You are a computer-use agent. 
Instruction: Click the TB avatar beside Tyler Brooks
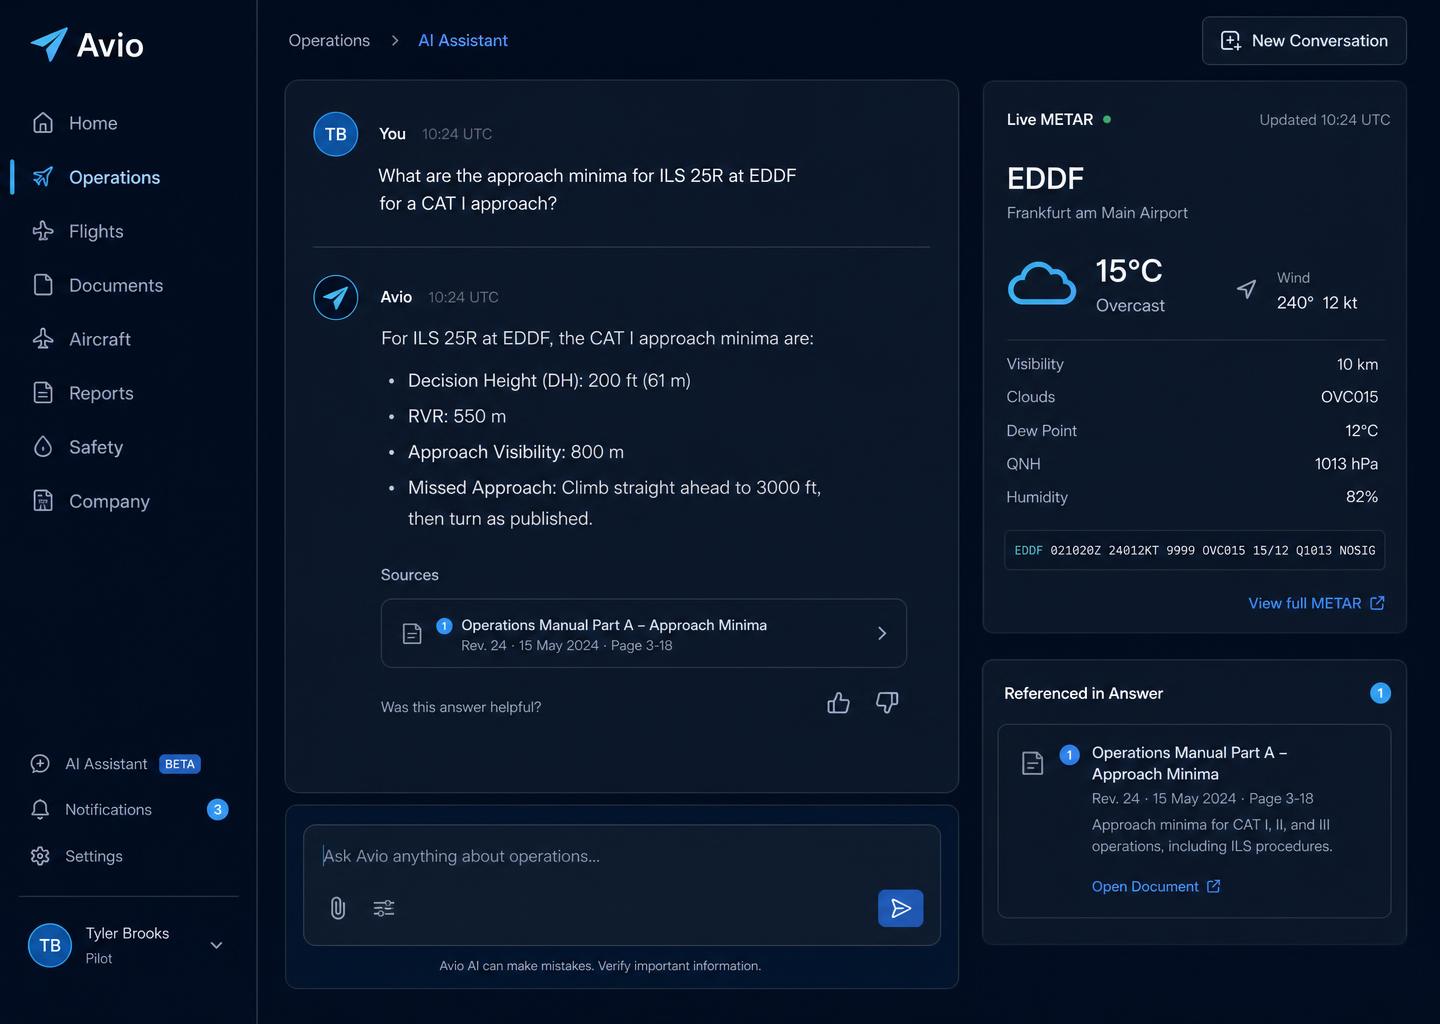(50, 945)
